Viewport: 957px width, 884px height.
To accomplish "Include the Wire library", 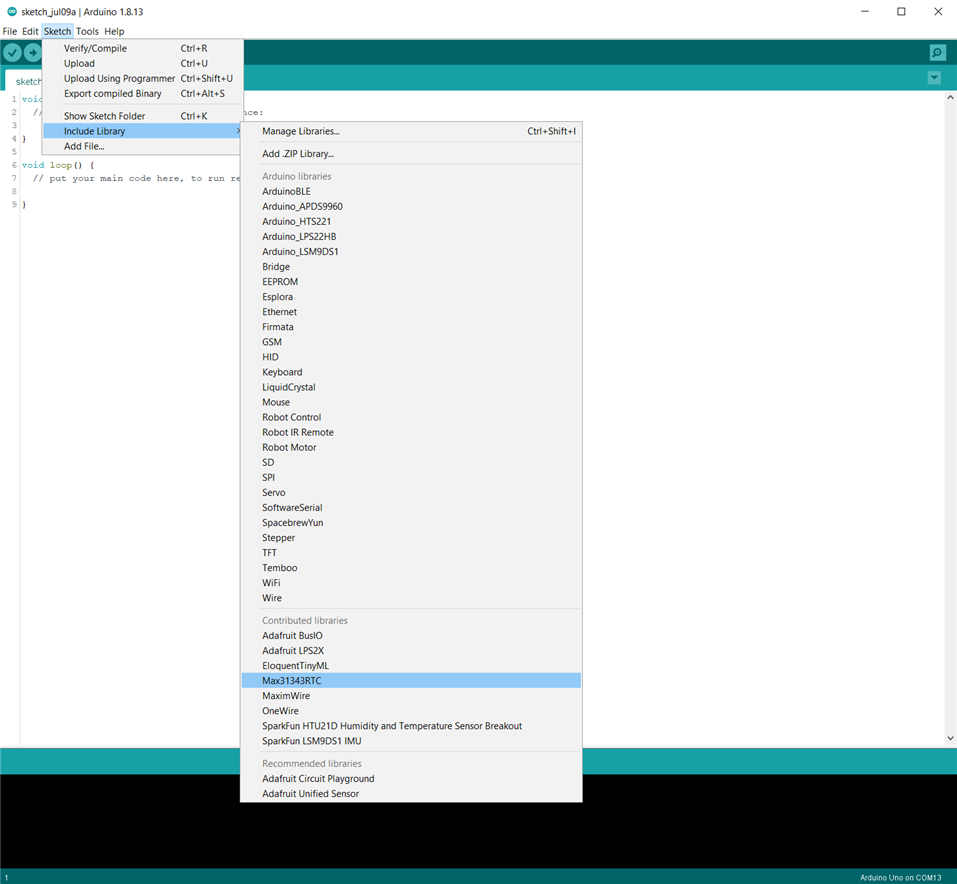I will [x=411, y=598].
